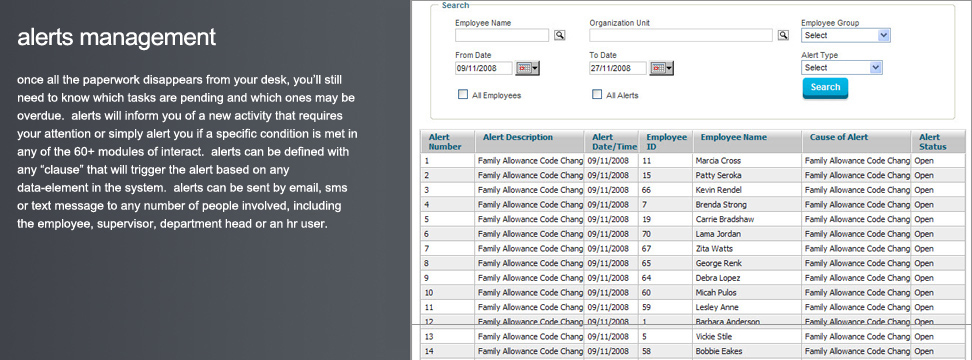The height and width of the screenshot is (360, 972).
Task: Tick the All Alerts checkbox
Action: (597, 95)
